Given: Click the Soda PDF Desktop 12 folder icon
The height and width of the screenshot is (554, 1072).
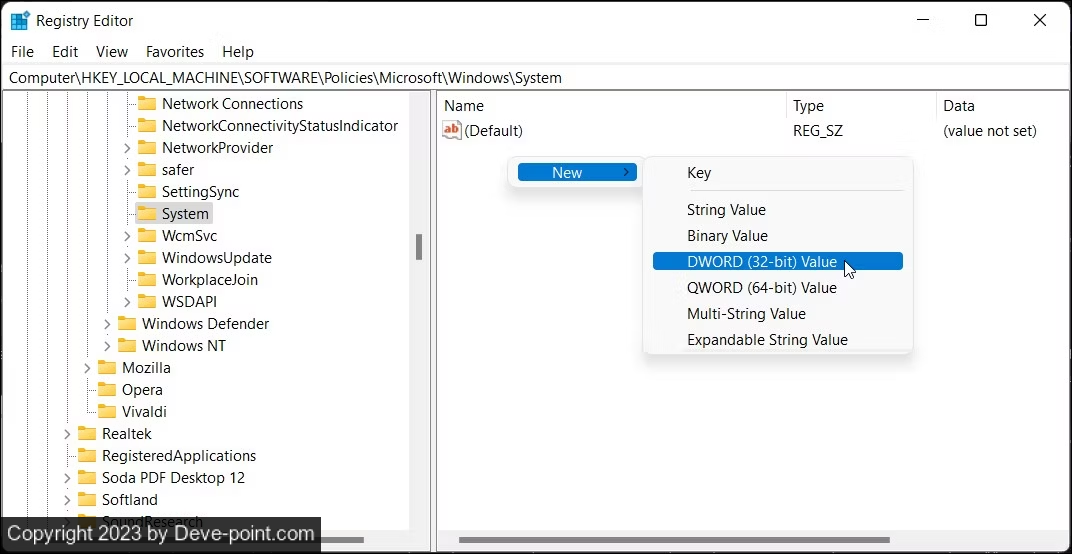Looking at the screenshot, I should (x=87, y=477).
